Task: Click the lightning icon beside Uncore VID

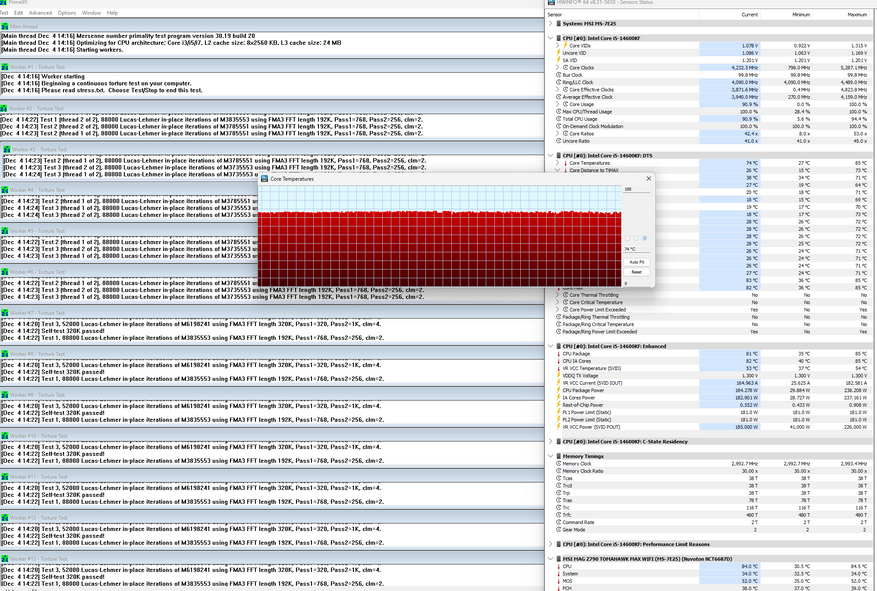Action: coord(558,53)
